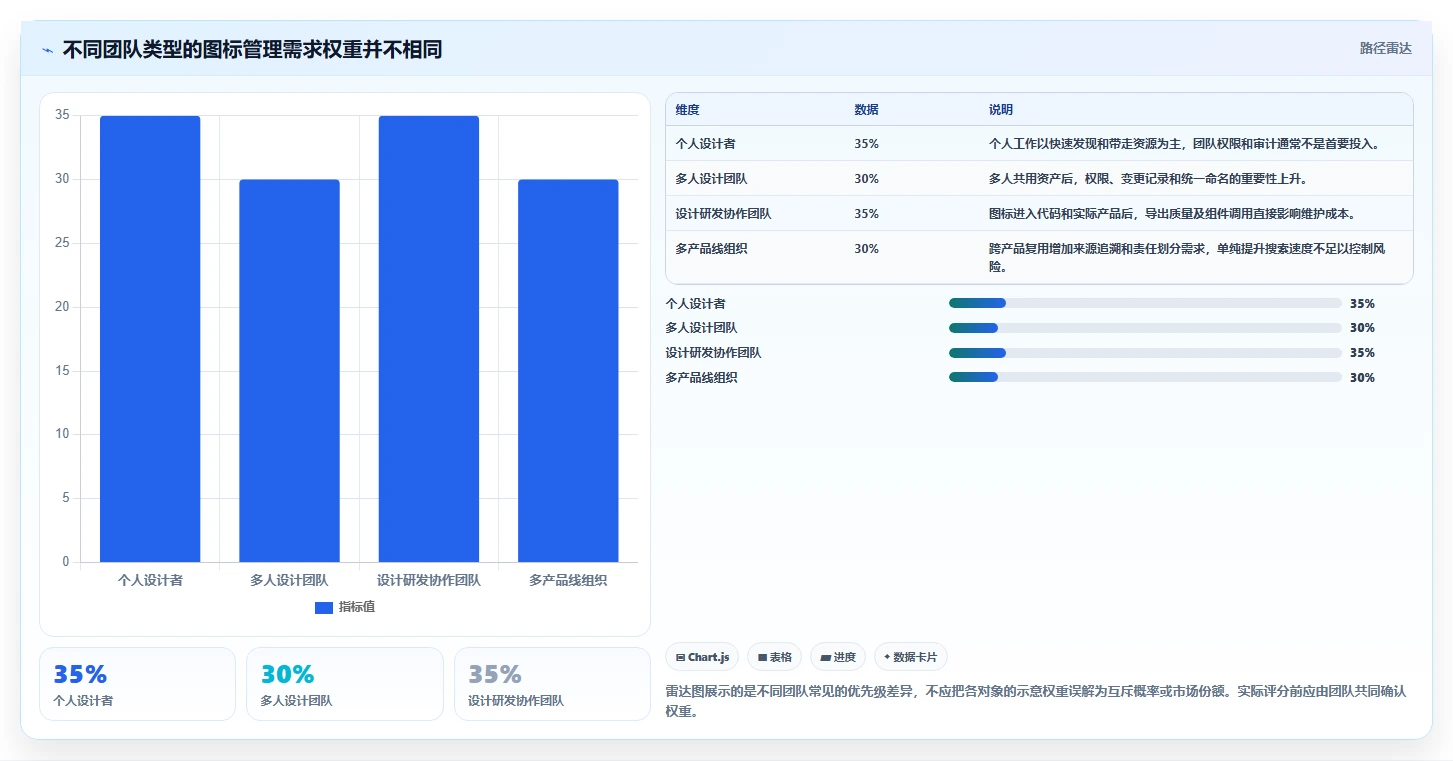Click the 说明 table column header
This screenshot has height=761, width=1453.
pyautogui.click(x=1000, y=110)
